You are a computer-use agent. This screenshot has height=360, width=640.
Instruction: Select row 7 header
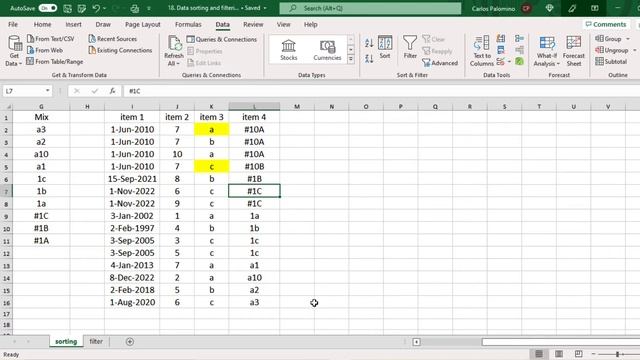pyautogui.click(x=6, y=191)
